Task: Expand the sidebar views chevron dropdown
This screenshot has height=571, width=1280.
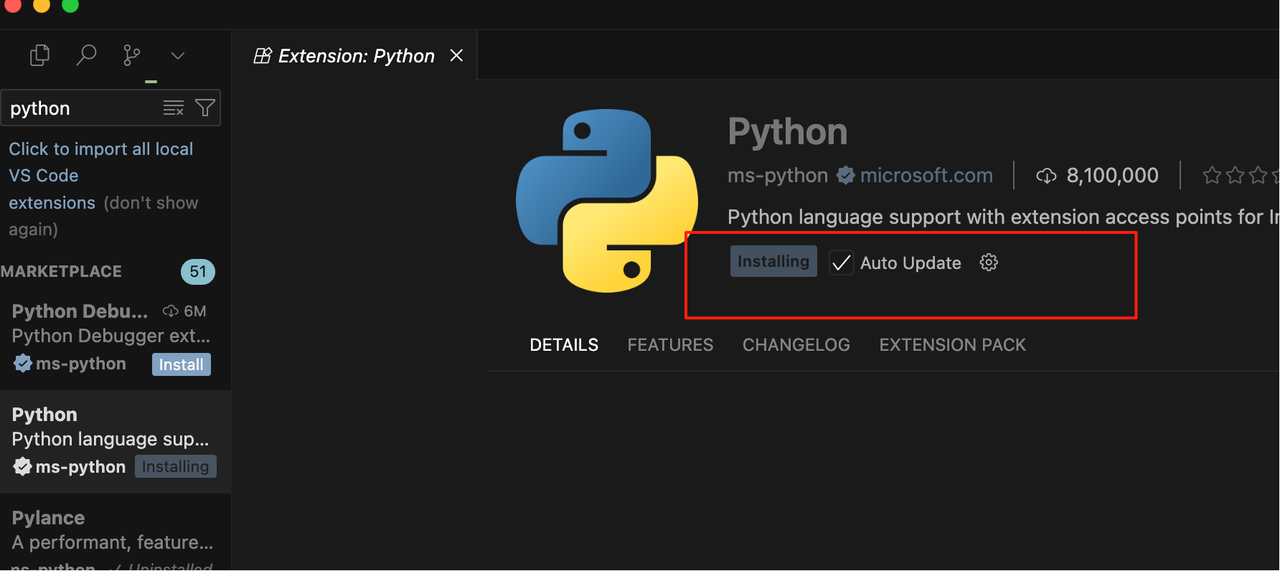Action: (178, 56)
